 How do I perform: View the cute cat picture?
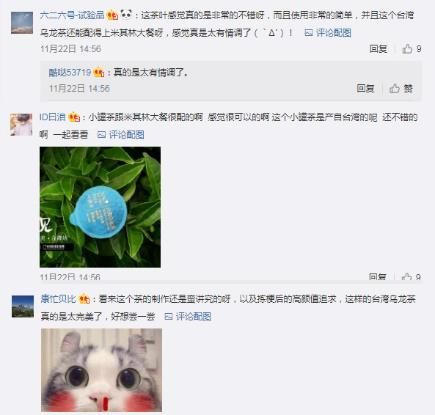pos(102,370)
